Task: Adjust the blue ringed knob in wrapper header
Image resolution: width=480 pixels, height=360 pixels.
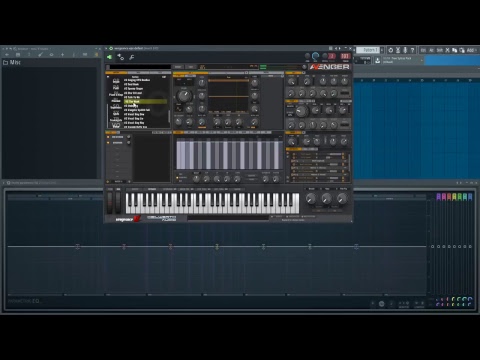Action: (315, 56)
